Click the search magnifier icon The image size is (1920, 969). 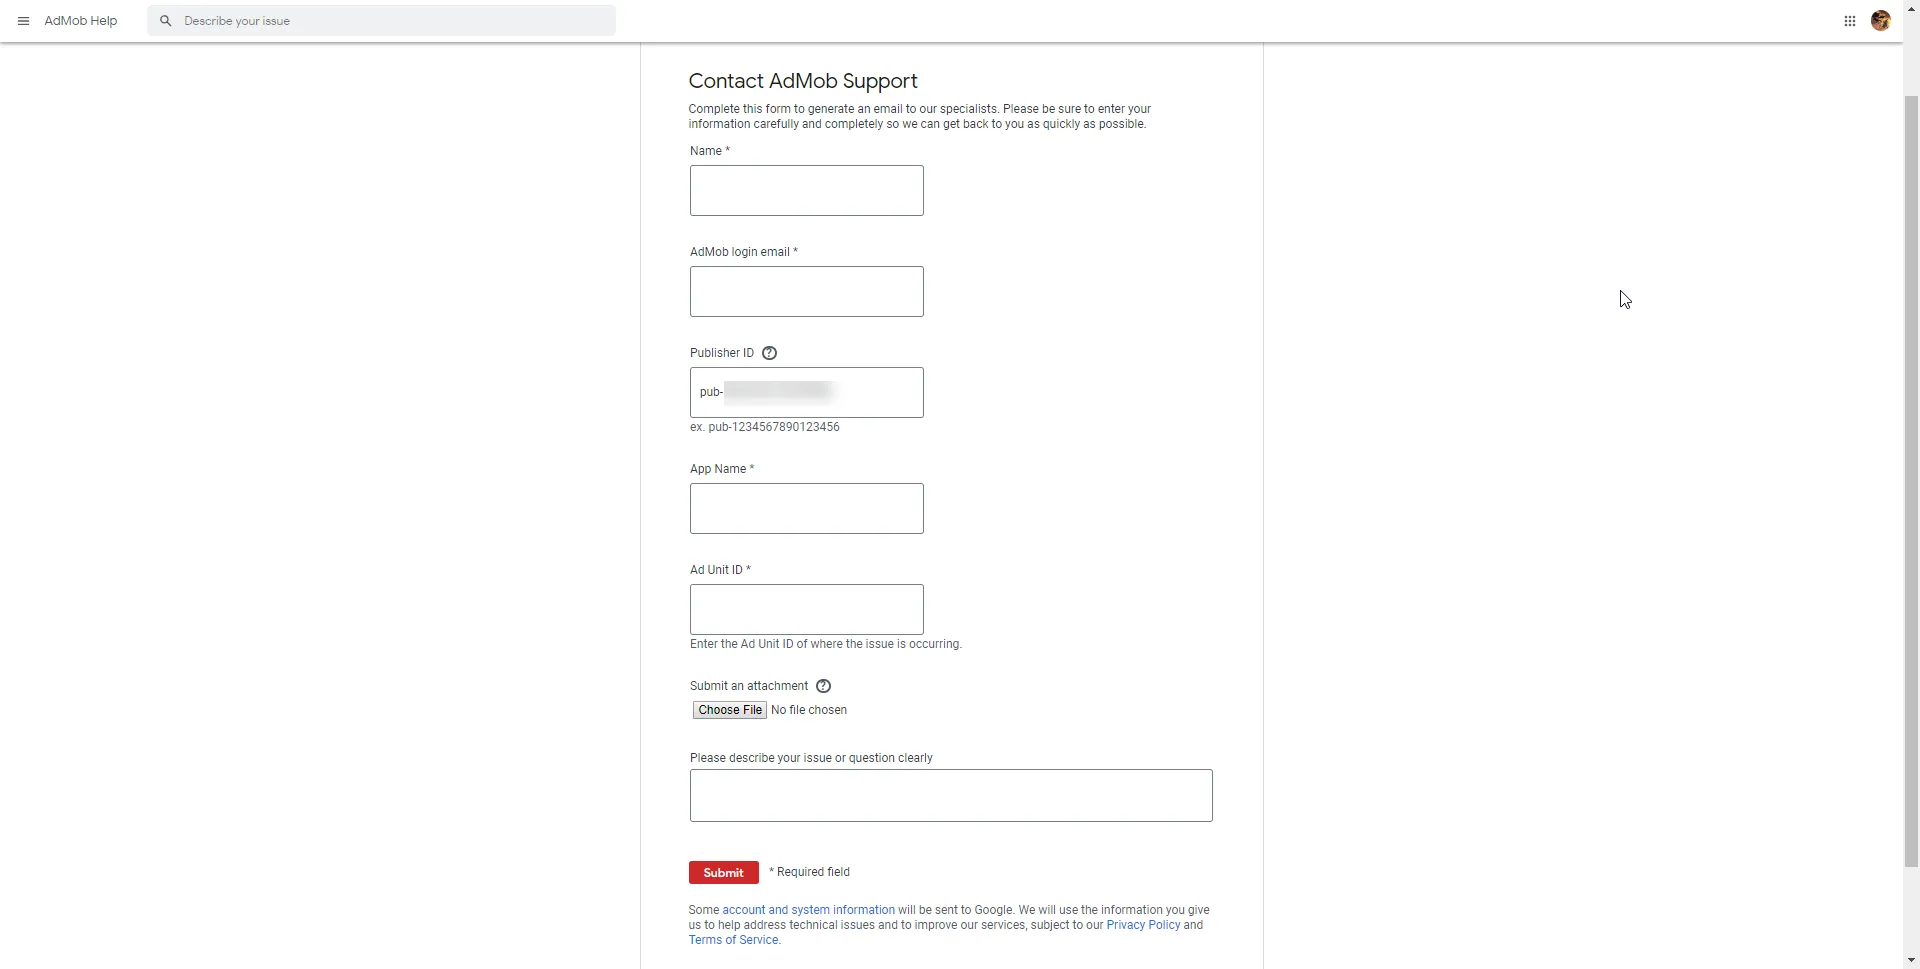pos(166,21)
